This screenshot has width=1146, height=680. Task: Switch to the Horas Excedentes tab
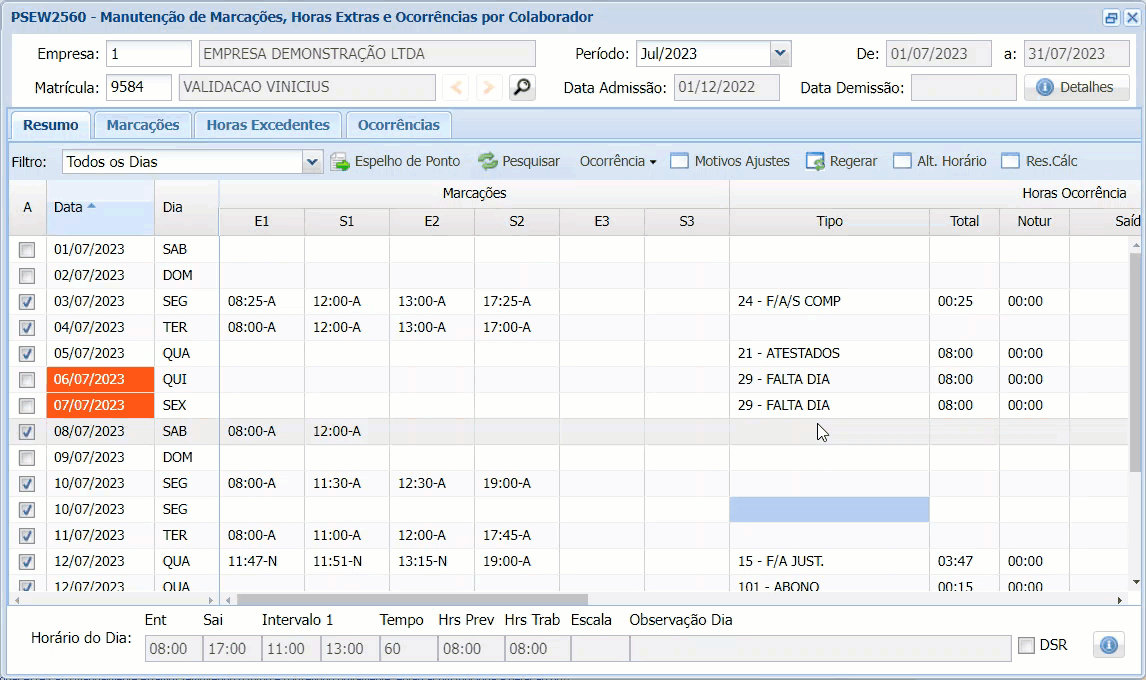click(268, 125)
